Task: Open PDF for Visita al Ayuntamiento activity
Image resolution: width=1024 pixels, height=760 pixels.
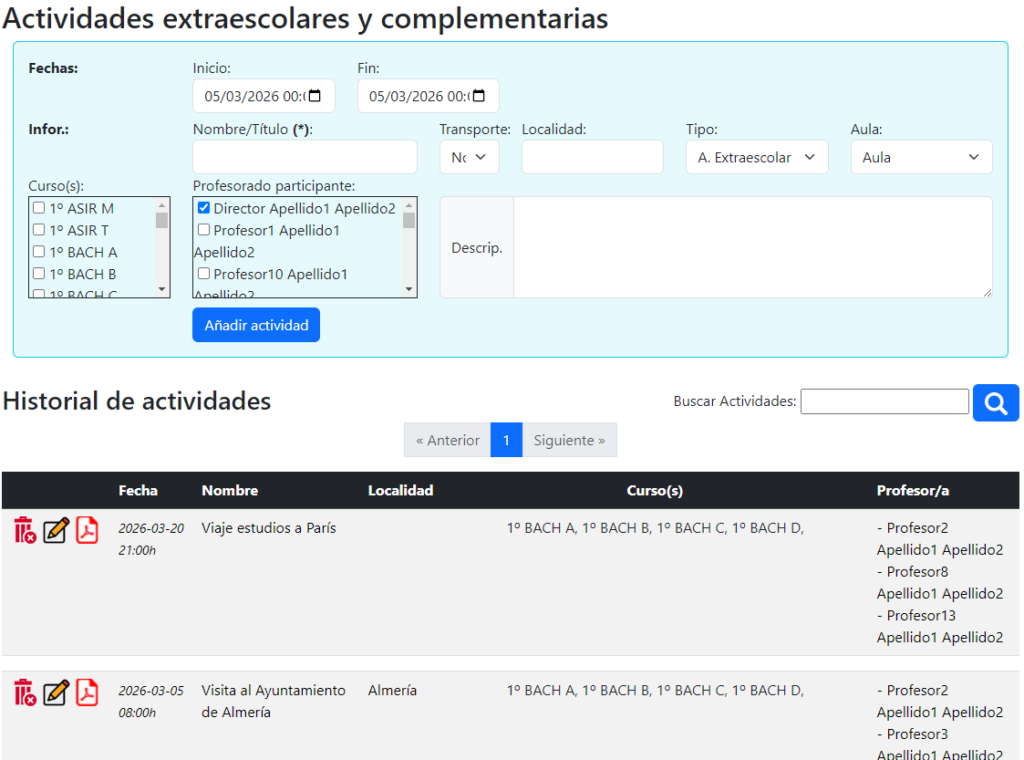Action: pos(87,692)
